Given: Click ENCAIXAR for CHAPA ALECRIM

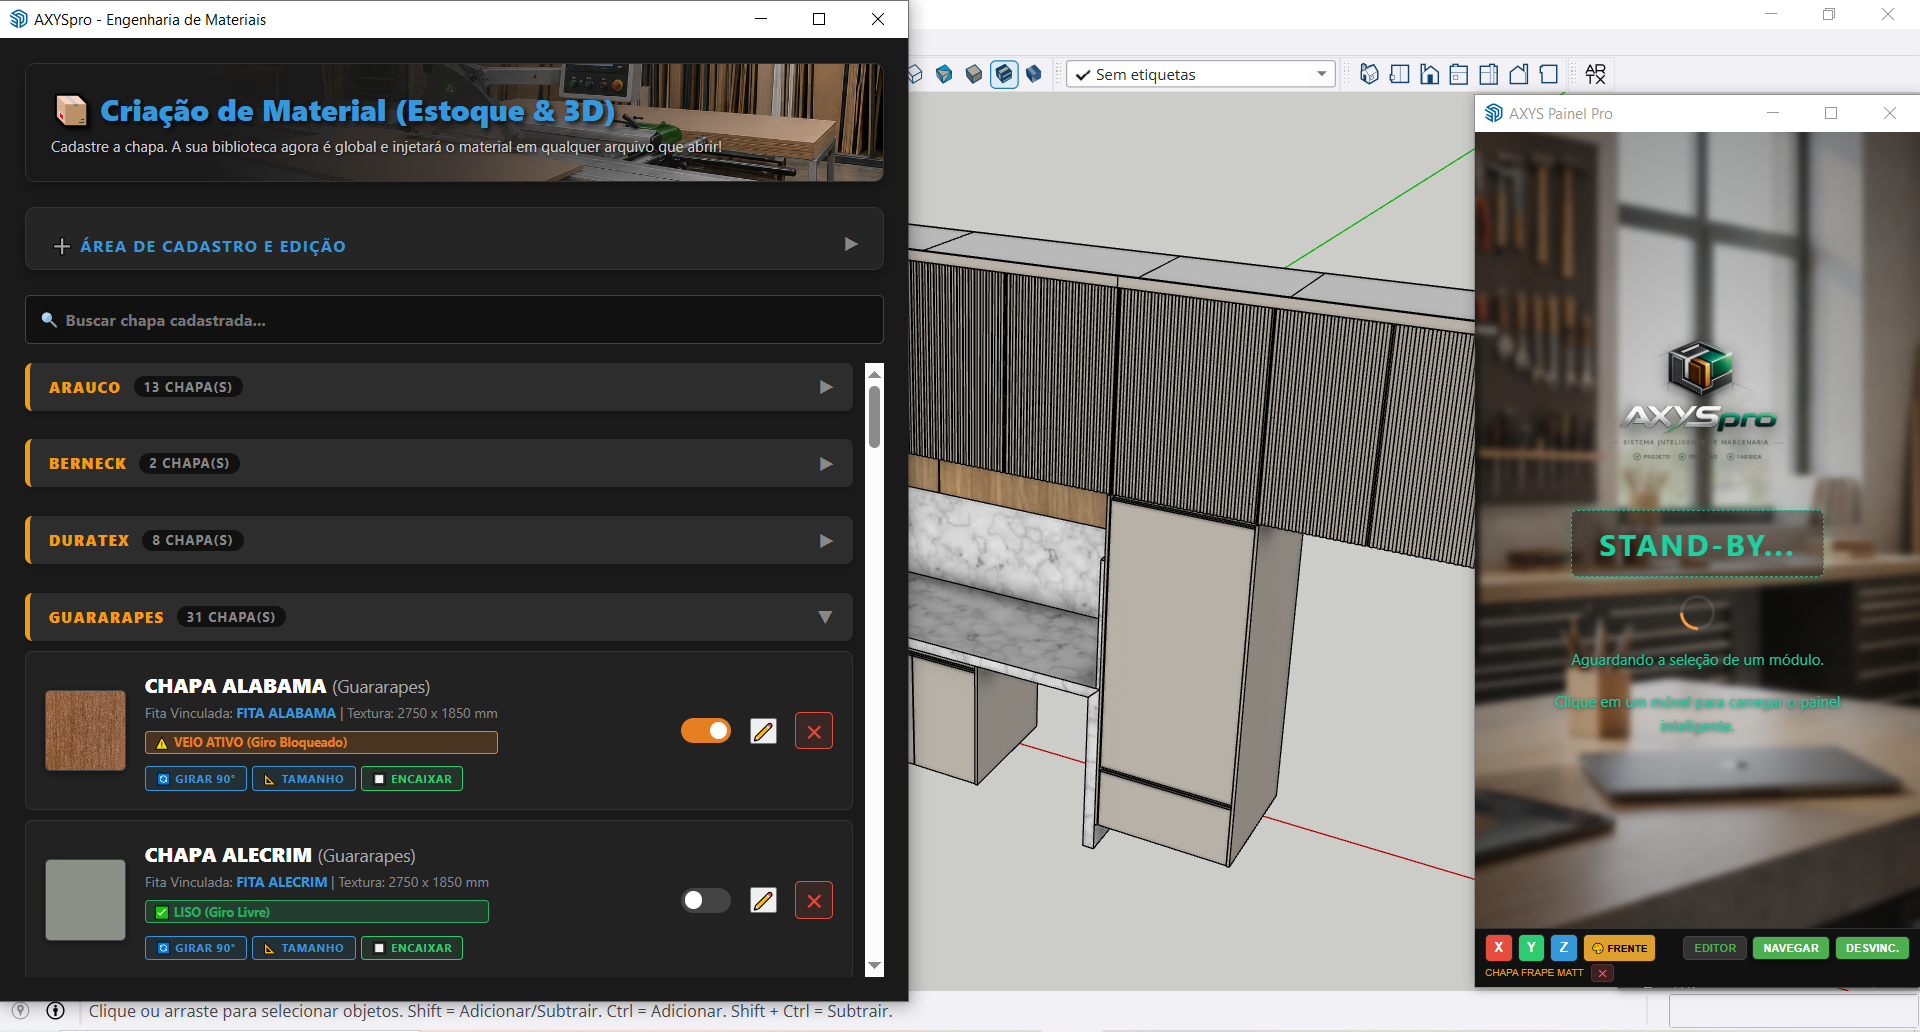Looking at the screenshot, I should pos(412,948).
